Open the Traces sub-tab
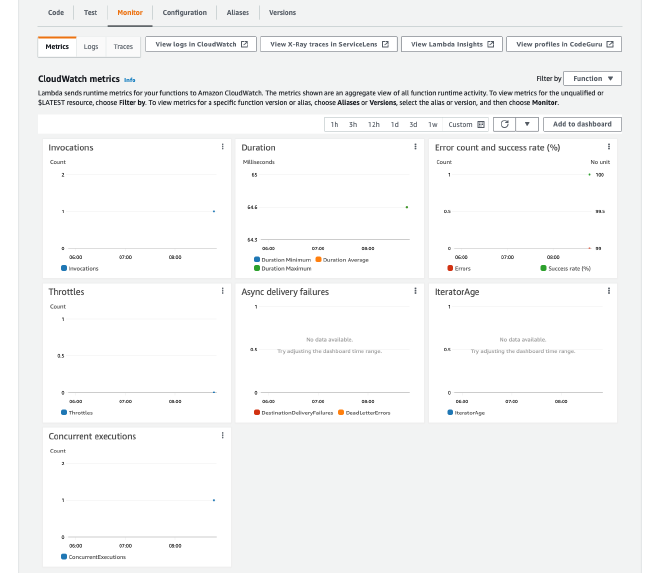Viewport: 660px width, 573px height. click(123, 46)
